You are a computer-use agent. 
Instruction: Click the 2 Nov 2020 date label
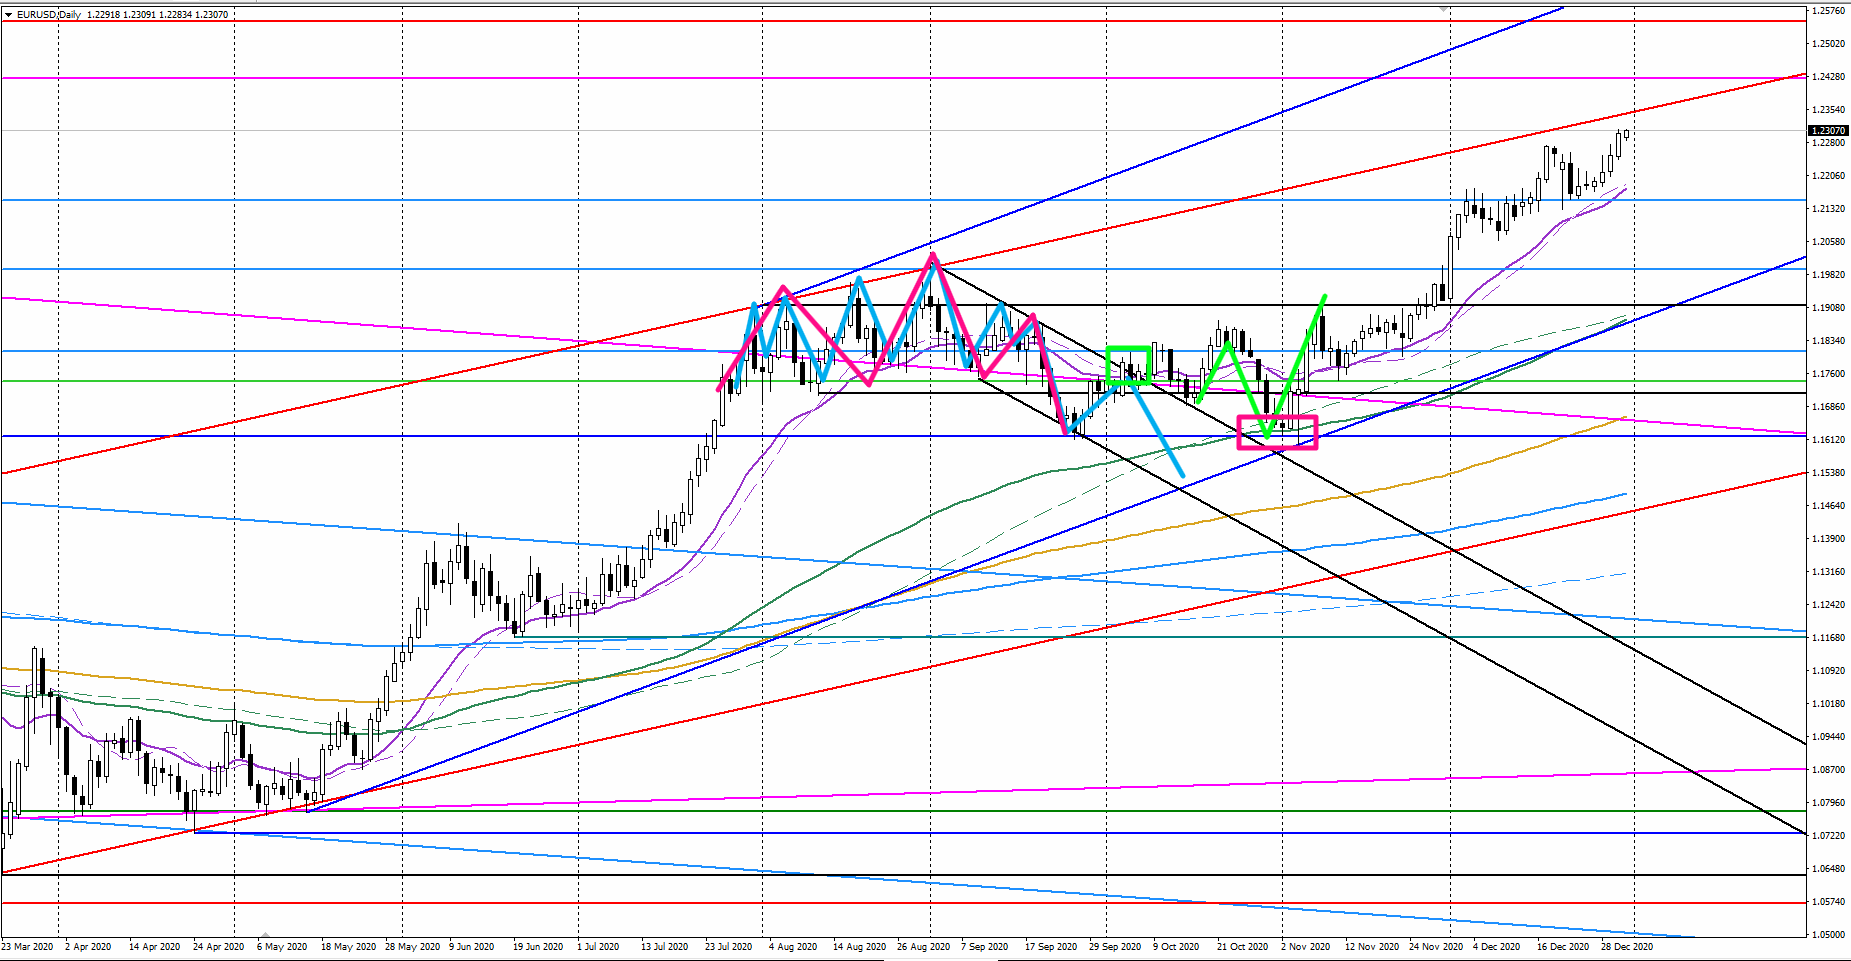click(x=1305, y=947)
